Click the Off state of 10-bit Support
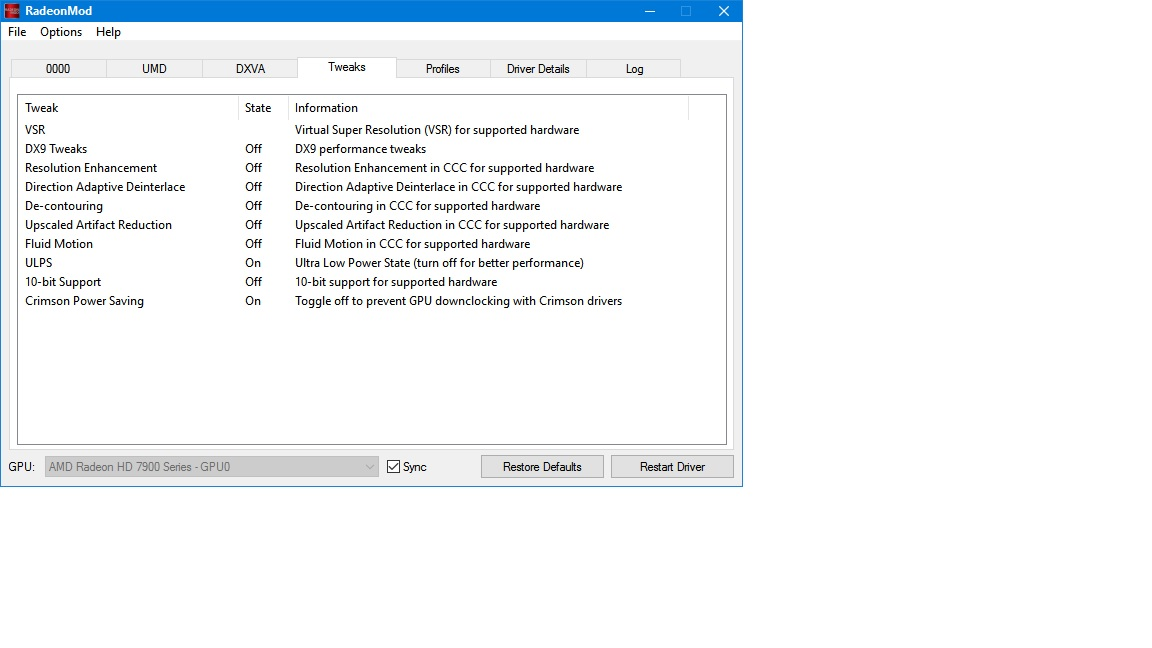 click(253, 282)
